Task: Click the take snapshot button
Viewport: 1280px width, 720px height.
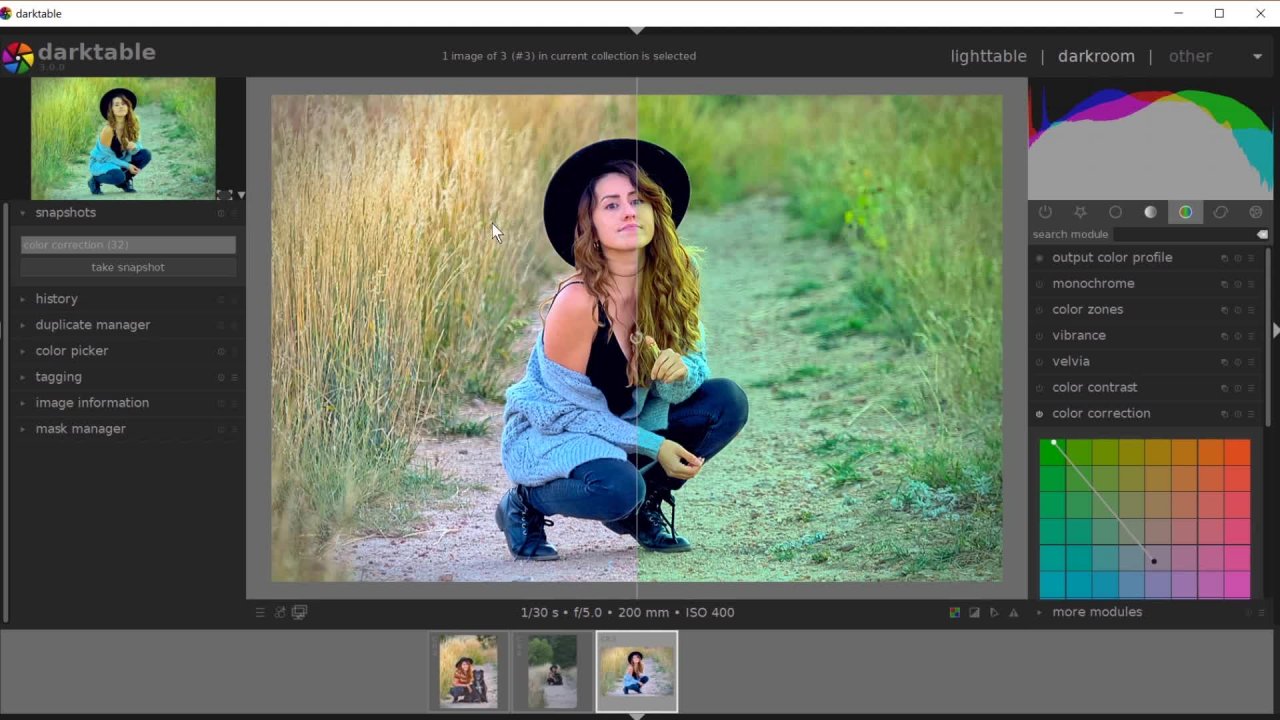Action: pos(128,267)
